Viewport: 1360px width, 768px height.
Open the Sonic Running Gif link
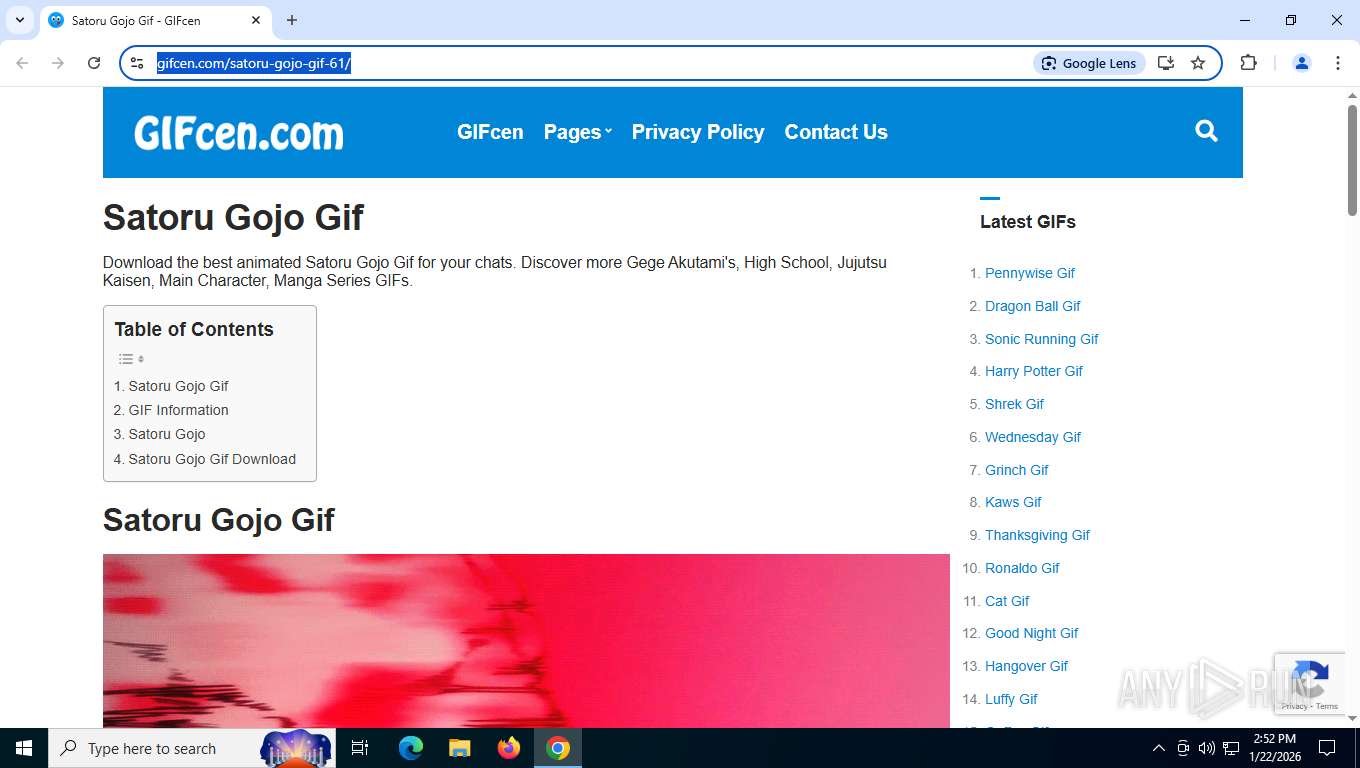(1042, 339)
